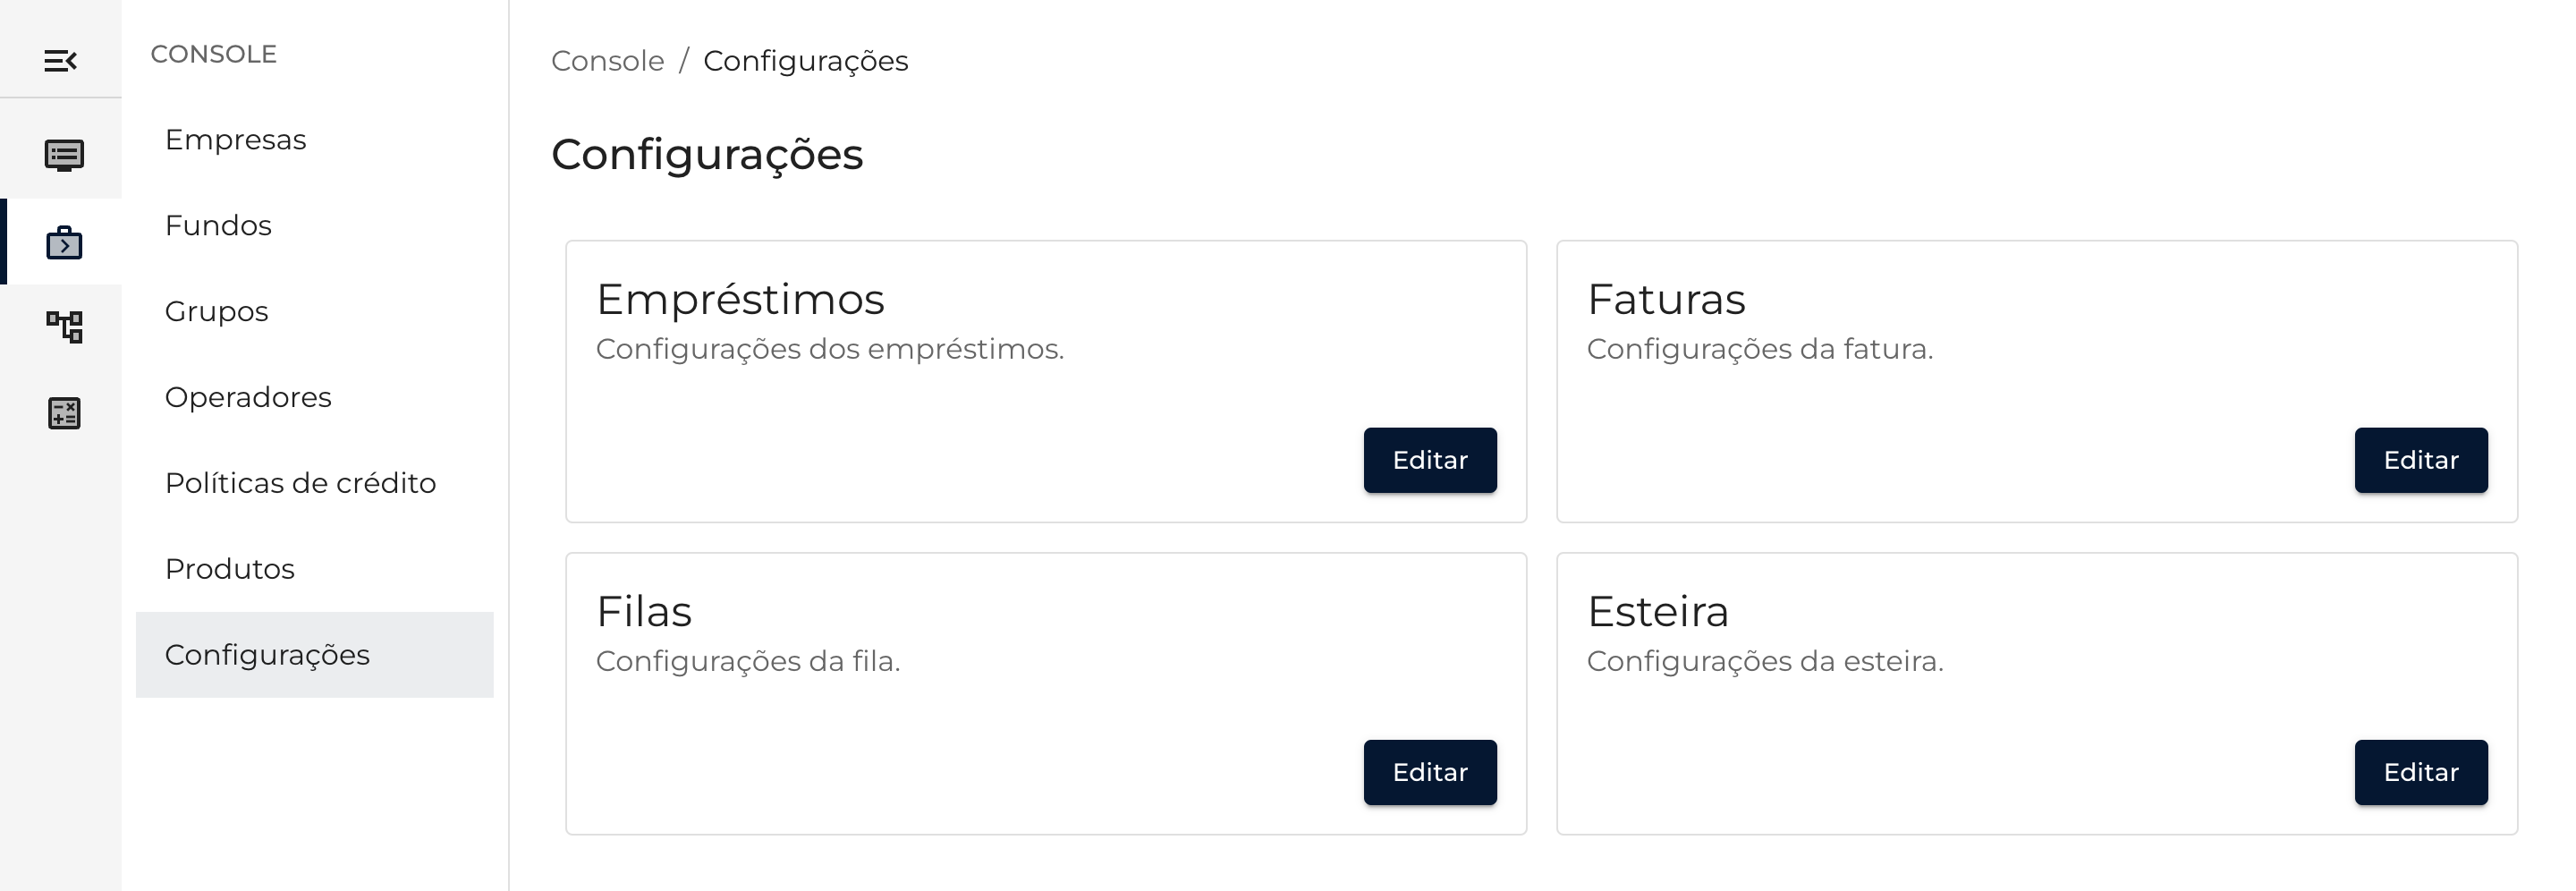Select Grupos in the Console menu
This screenshot has width=2576, height=891.
click(216, 312)
